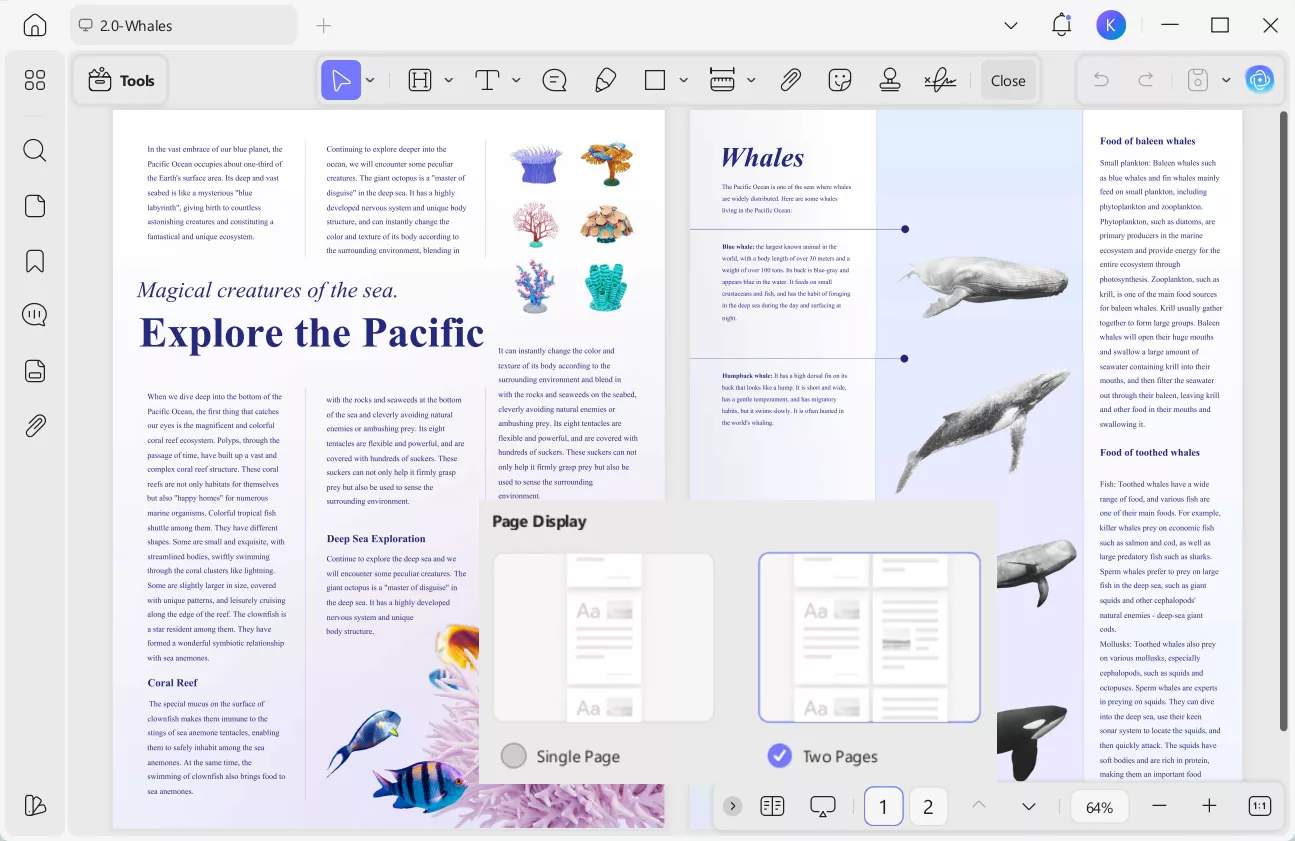Open the attachment paperclip tool

click(791, 81)
